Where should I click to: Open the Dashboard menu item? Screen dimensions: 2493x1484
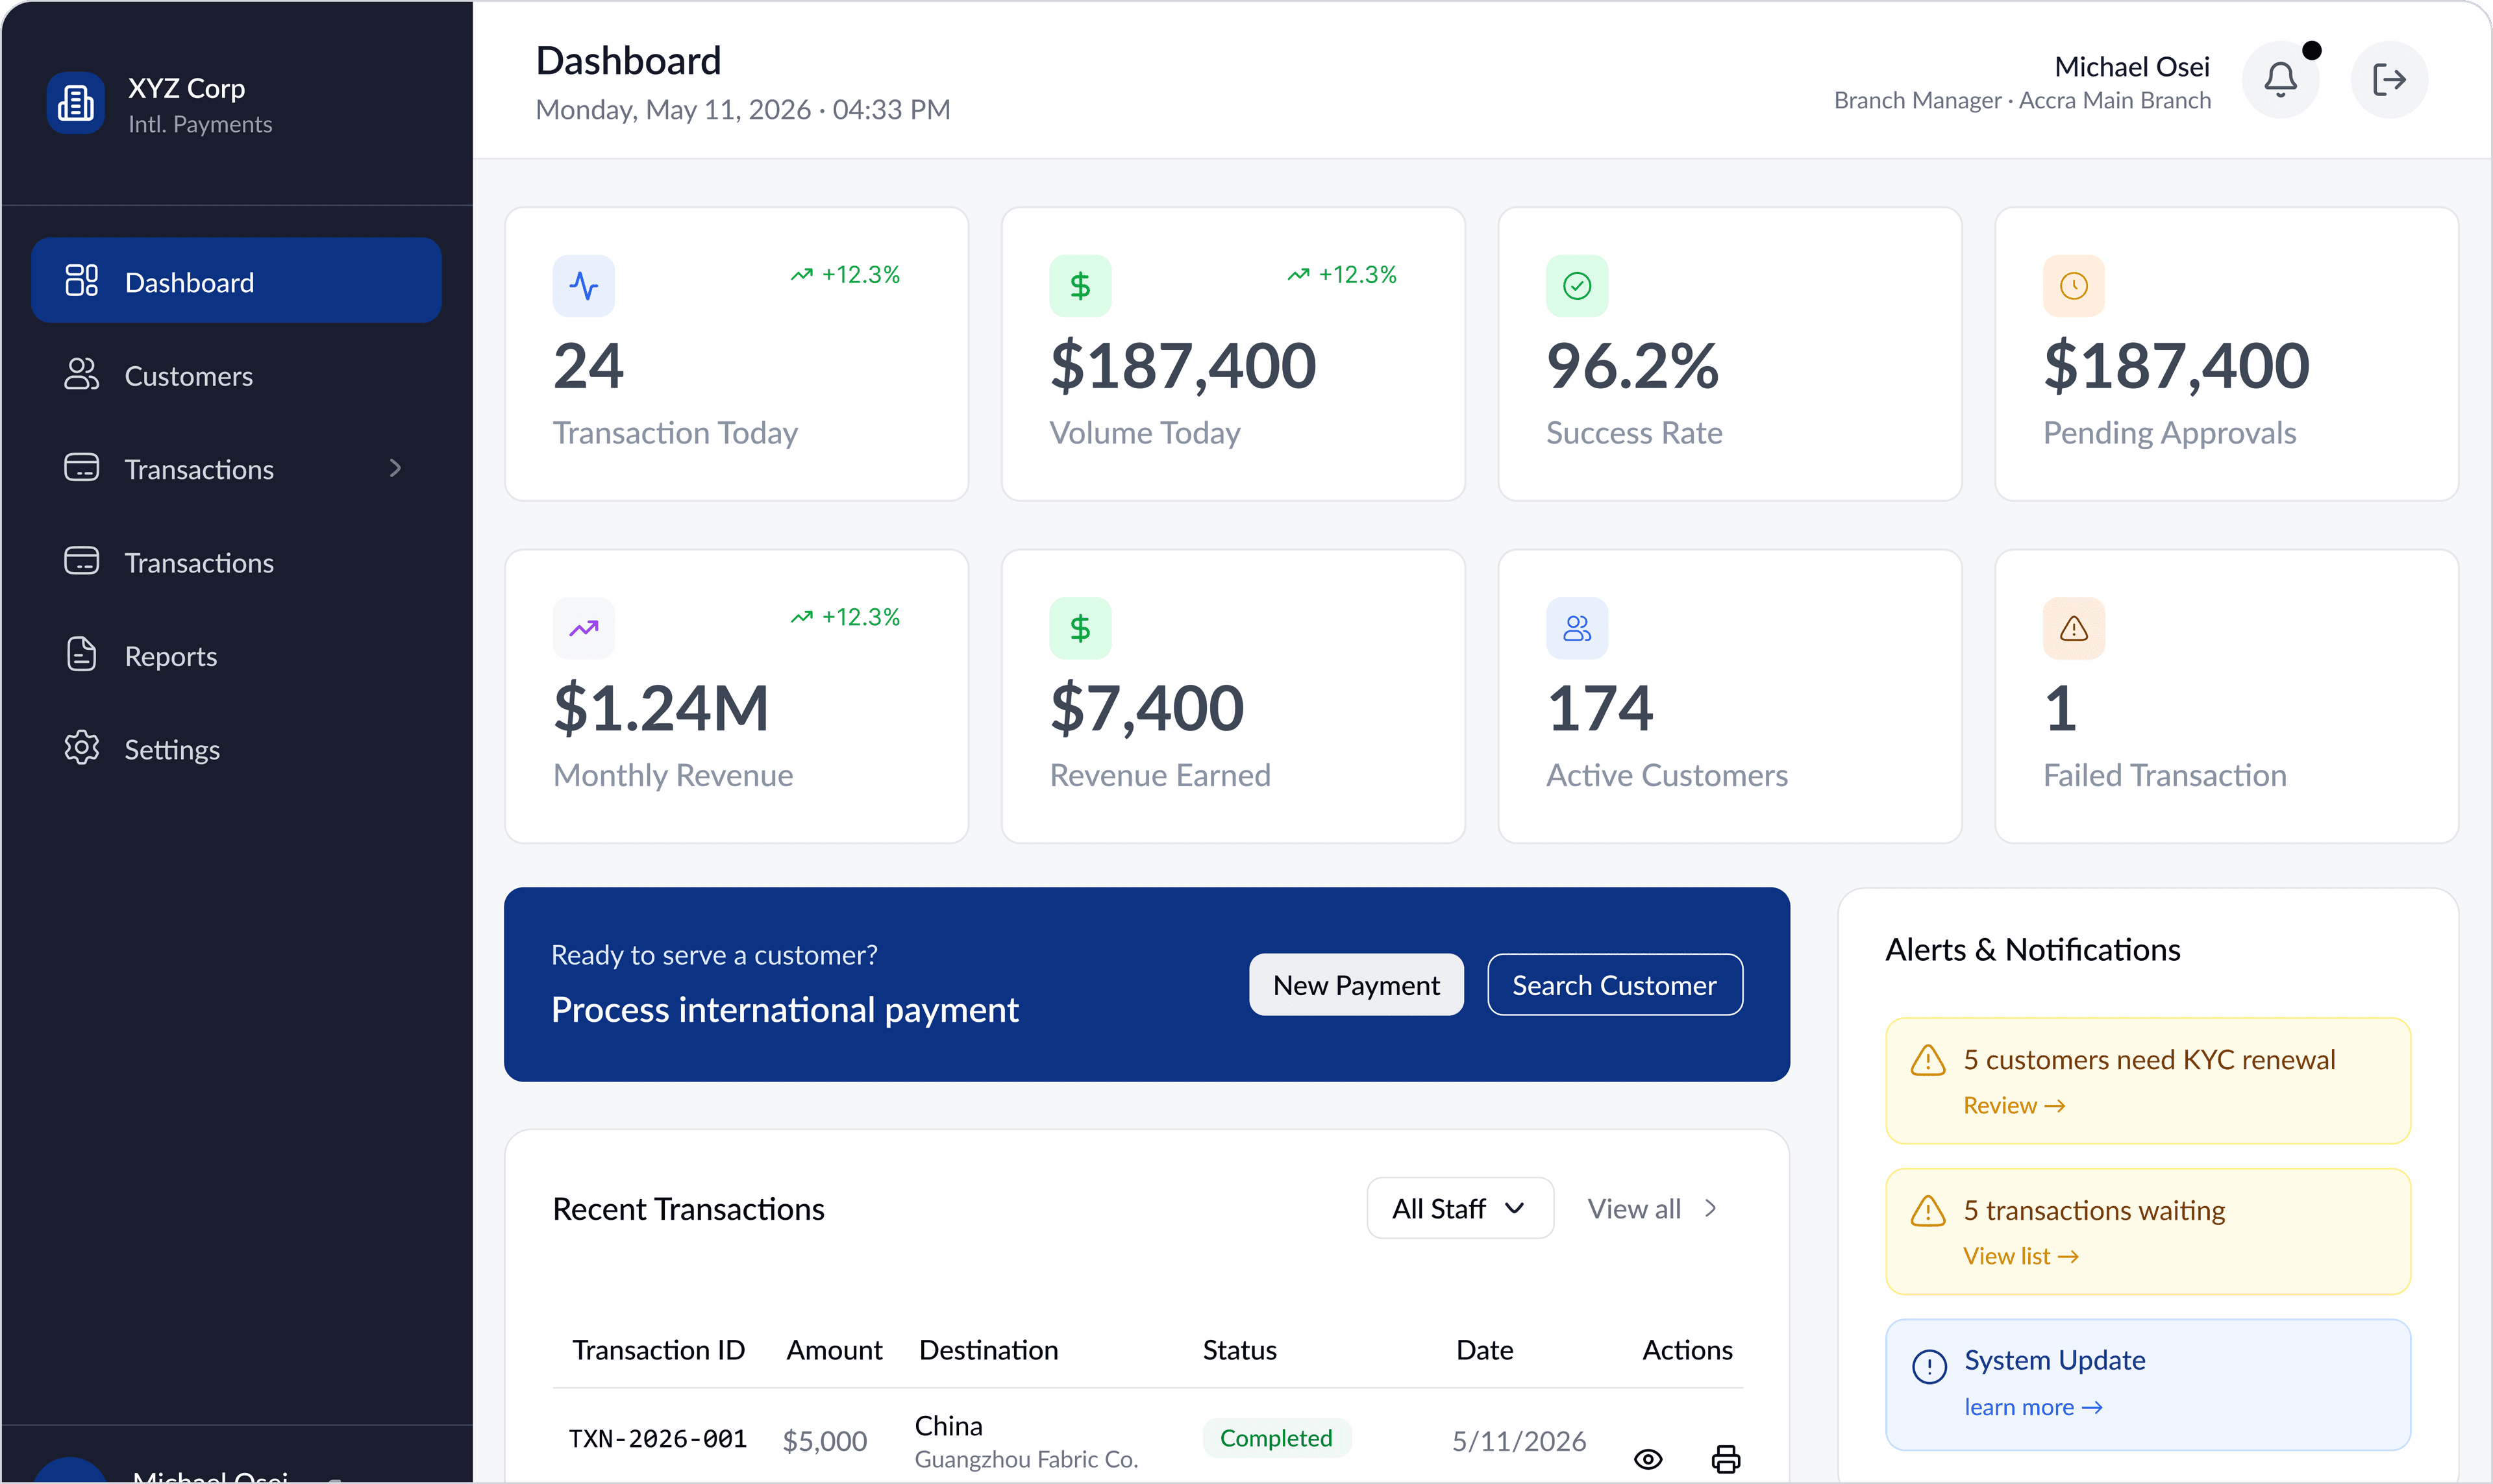click(x=236, y=281)
